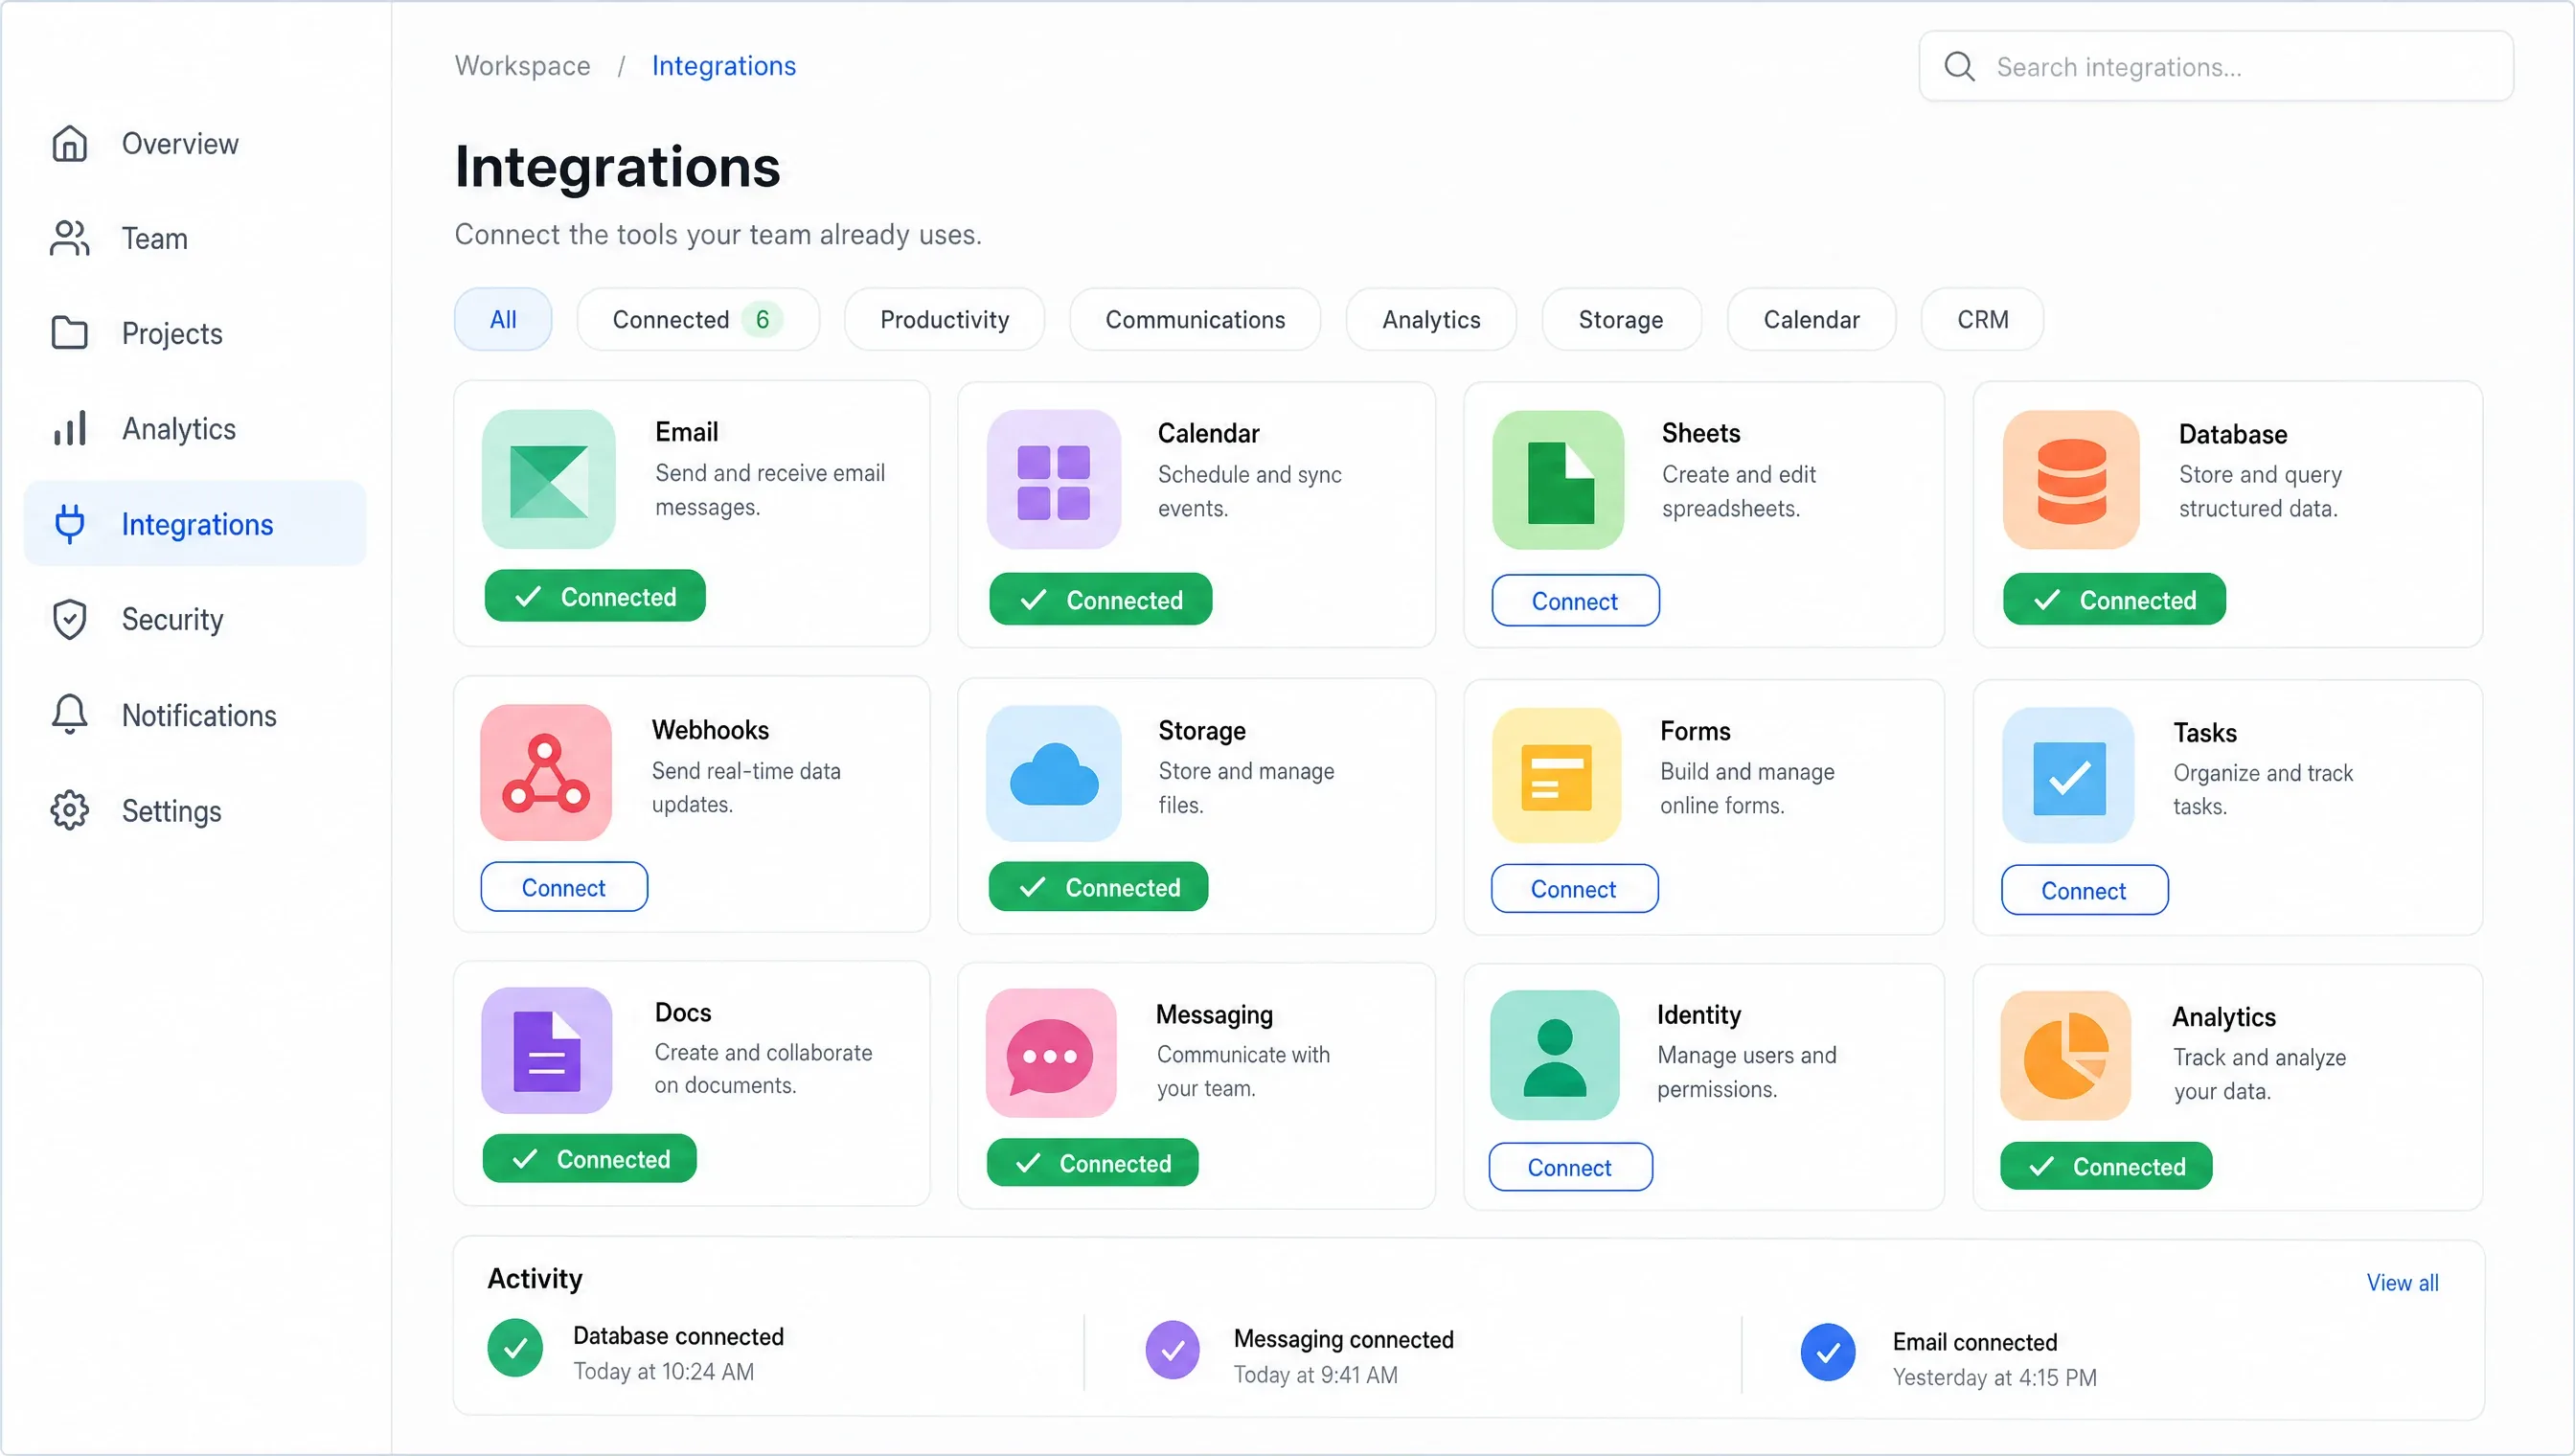Connect the Tasks integration
Image resolution: width=2575 pixels, height=1456 pixels.
click(x=2084, y=889)
